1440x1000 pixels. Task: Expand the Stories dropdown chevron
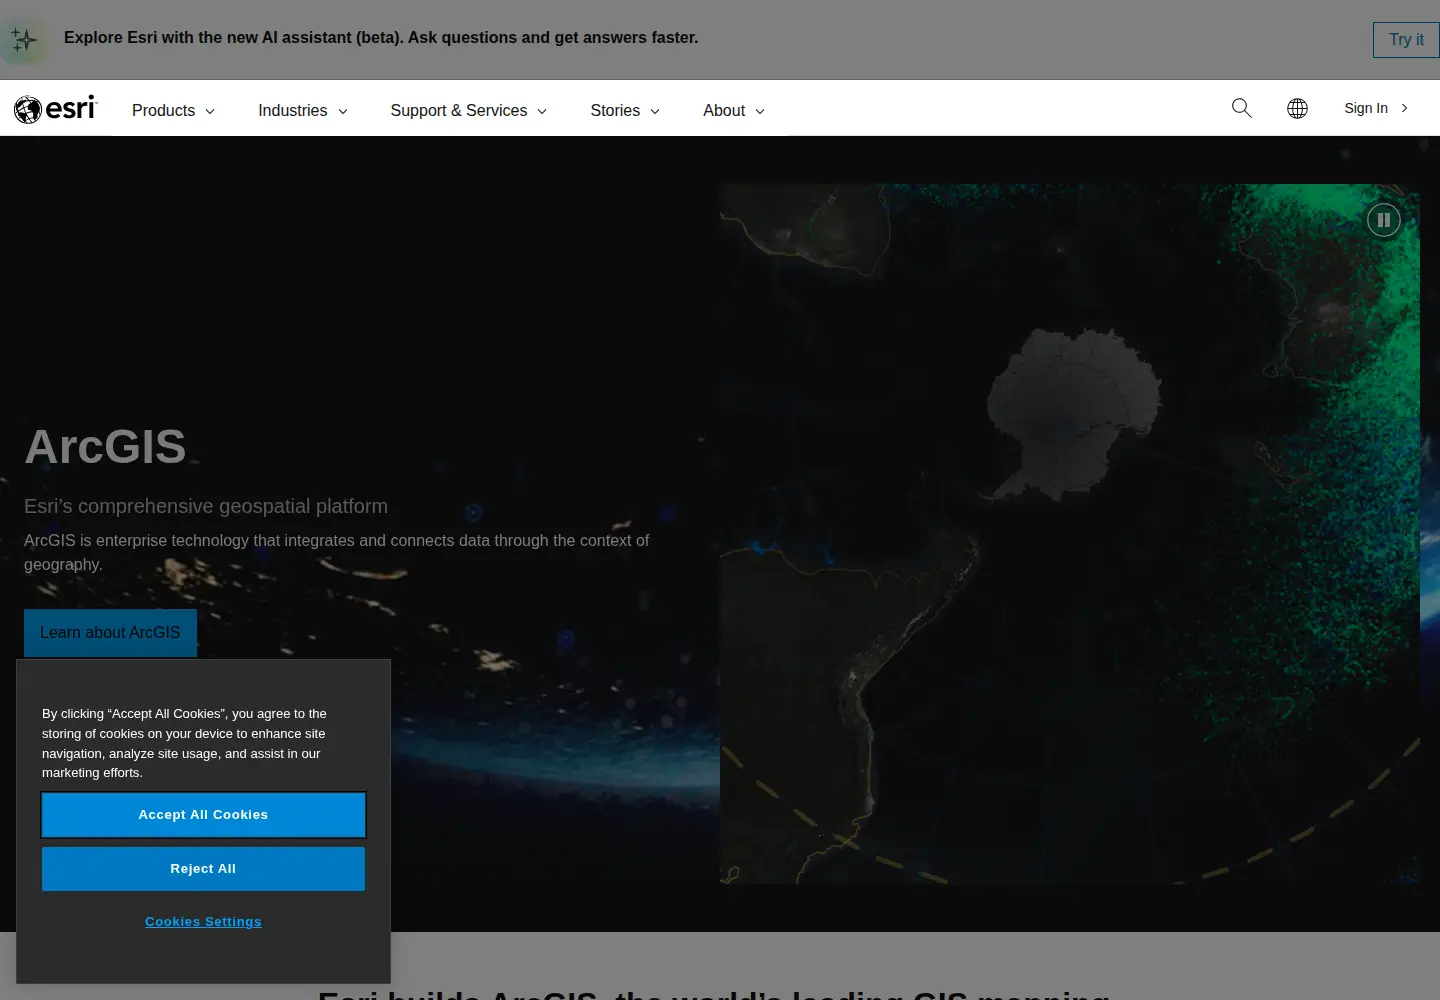coord(655,111)
